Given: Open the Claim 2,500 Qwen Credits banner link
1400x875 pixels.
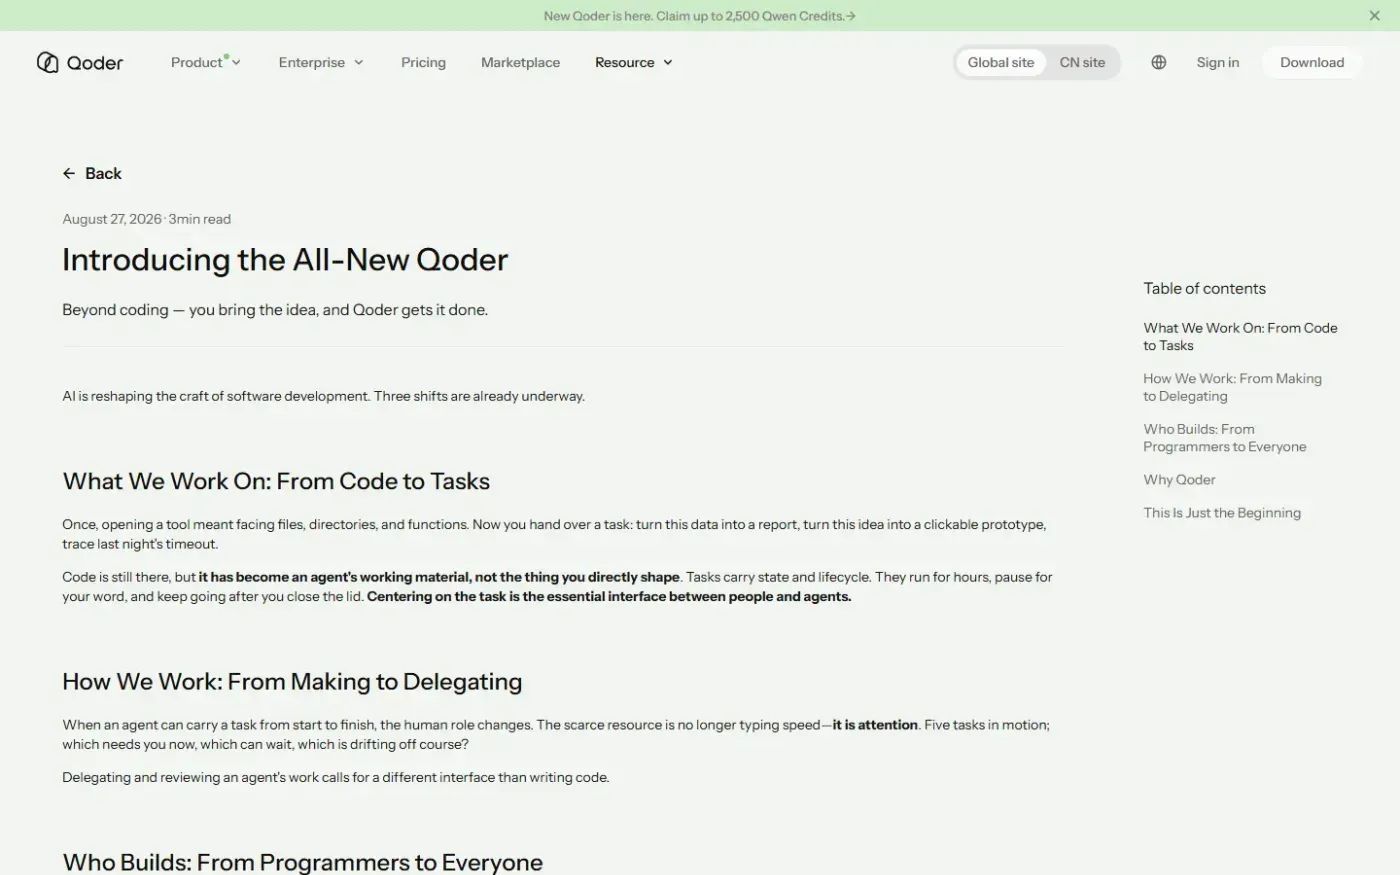Looking at the screenshot, I should coord(700,16).
